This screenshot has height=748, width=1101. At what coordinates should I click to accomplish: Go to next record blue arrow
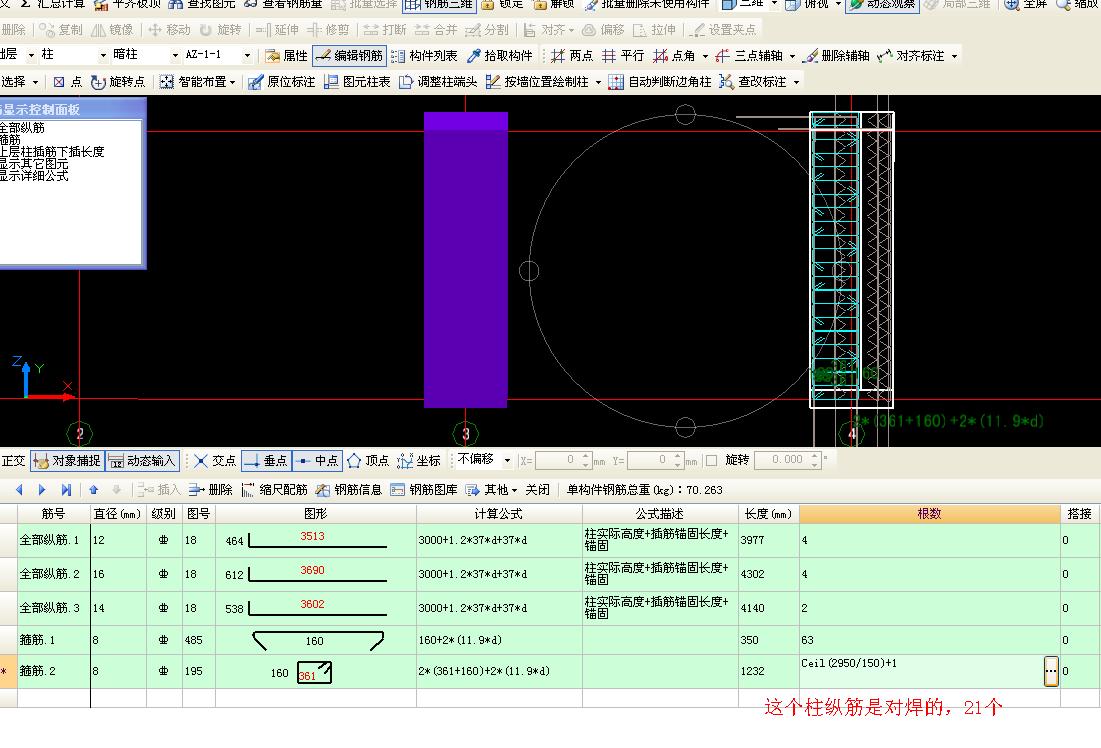click(x=42, y=490)
